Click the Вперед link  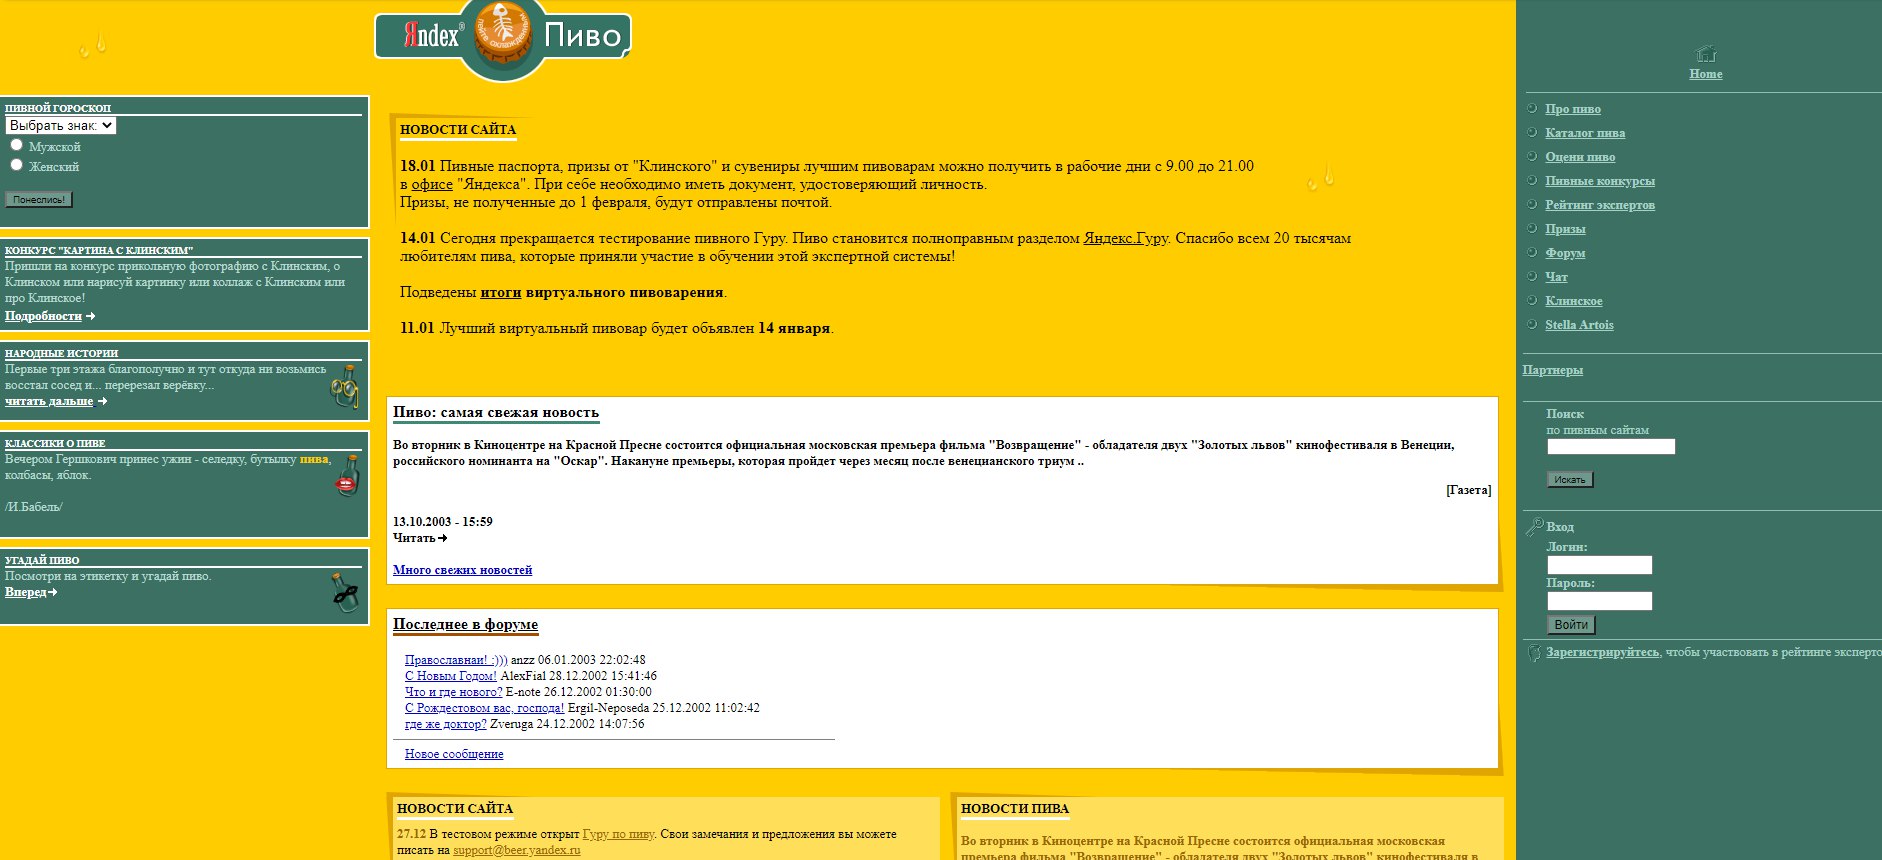pos(25,592)
